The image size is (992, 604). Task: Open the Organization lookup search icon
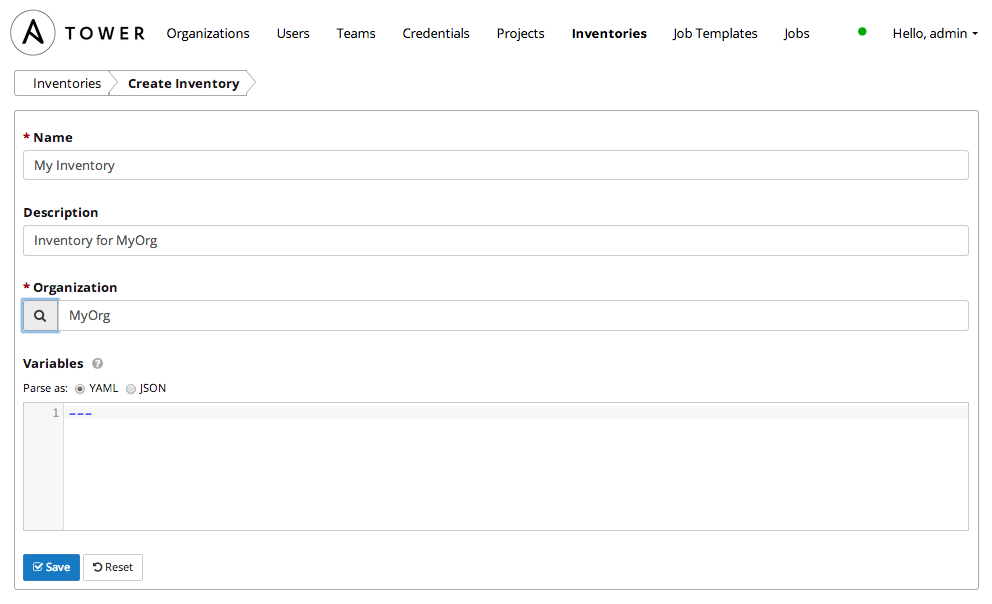click(x=40, y=316)
